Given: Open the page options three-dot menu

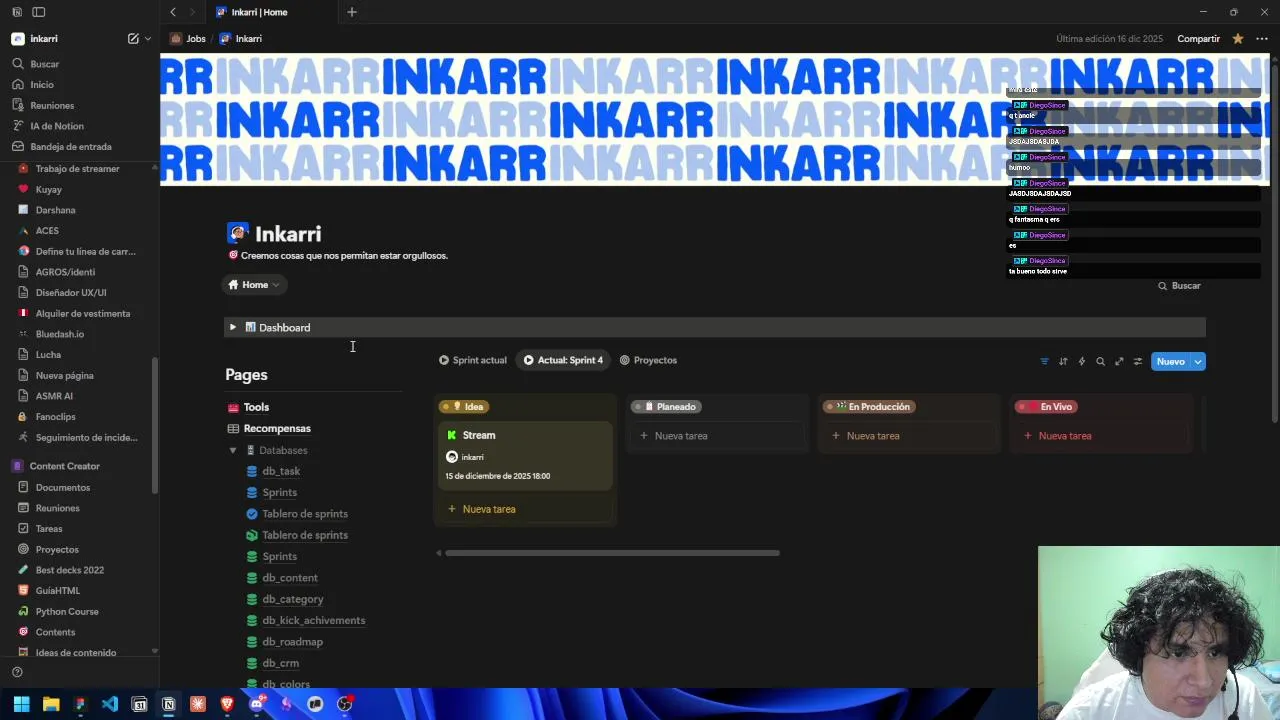Looking at the screenshot, I should (x=1262, y=39).
